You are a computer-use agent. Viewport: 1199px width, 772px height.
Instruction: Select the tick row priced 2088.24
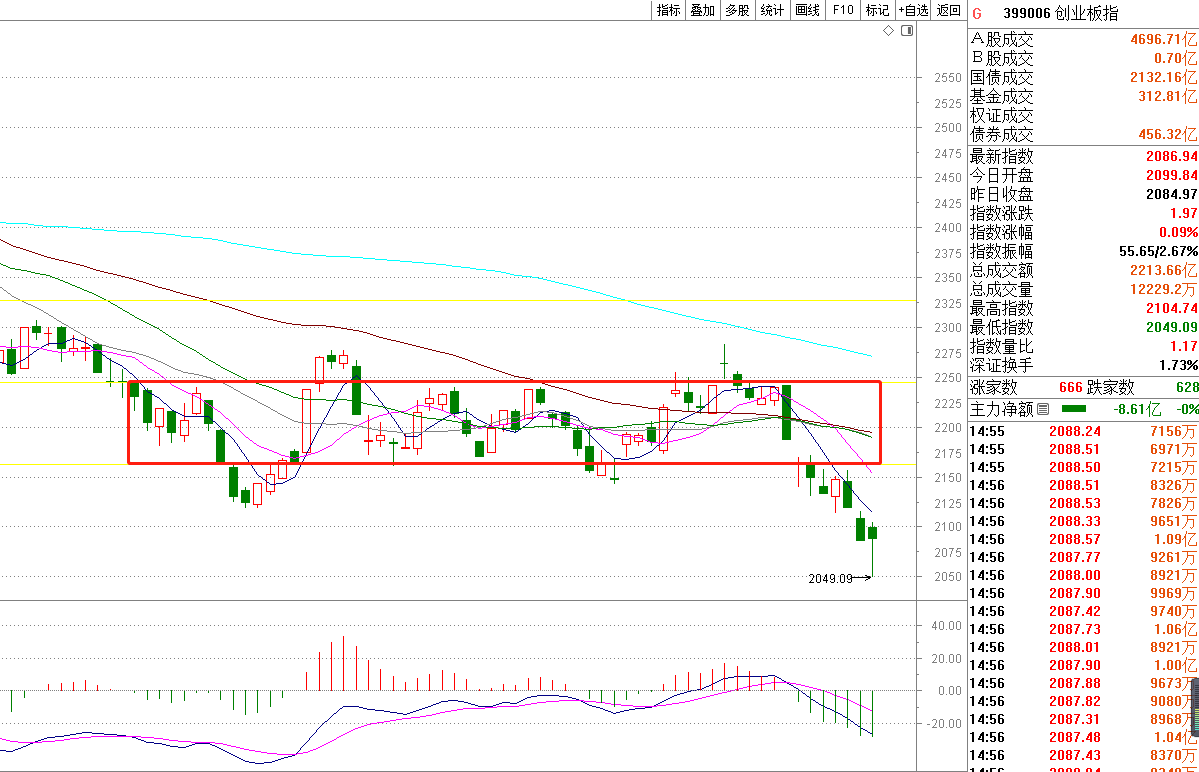point(1083,431)
